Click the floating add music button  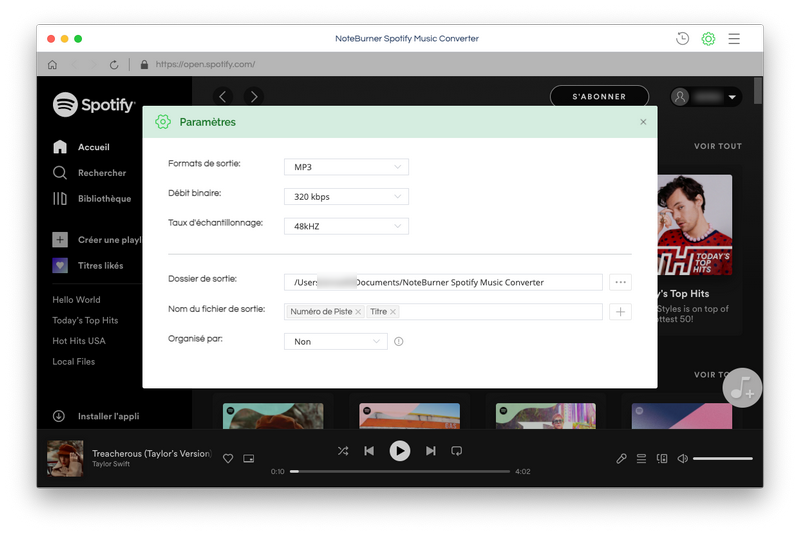742,388
